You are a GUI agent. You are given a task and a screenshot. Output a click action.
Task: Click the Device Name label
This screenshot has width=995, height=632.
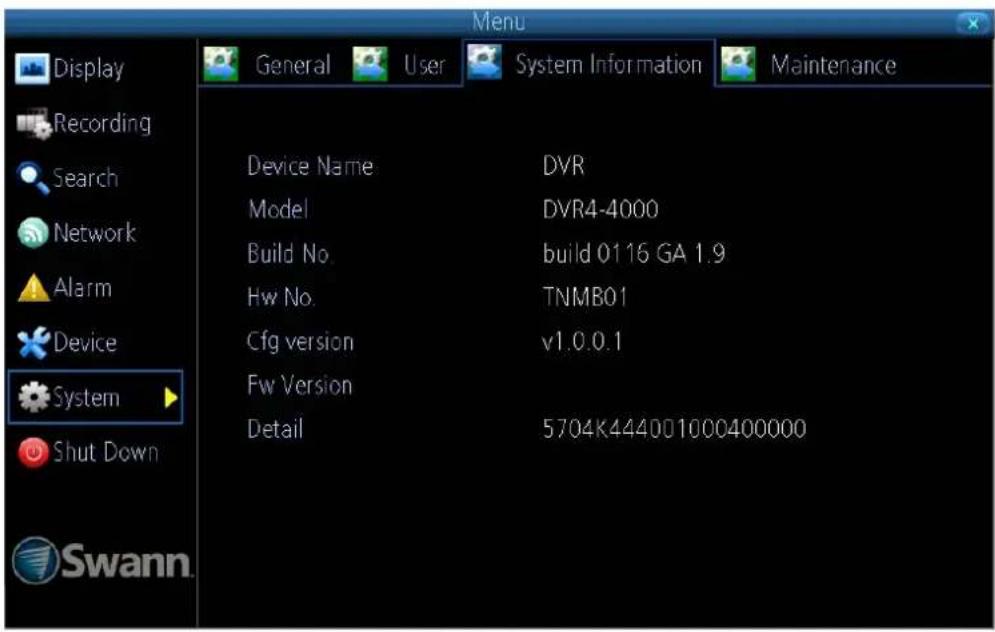[x=310, y=166]
